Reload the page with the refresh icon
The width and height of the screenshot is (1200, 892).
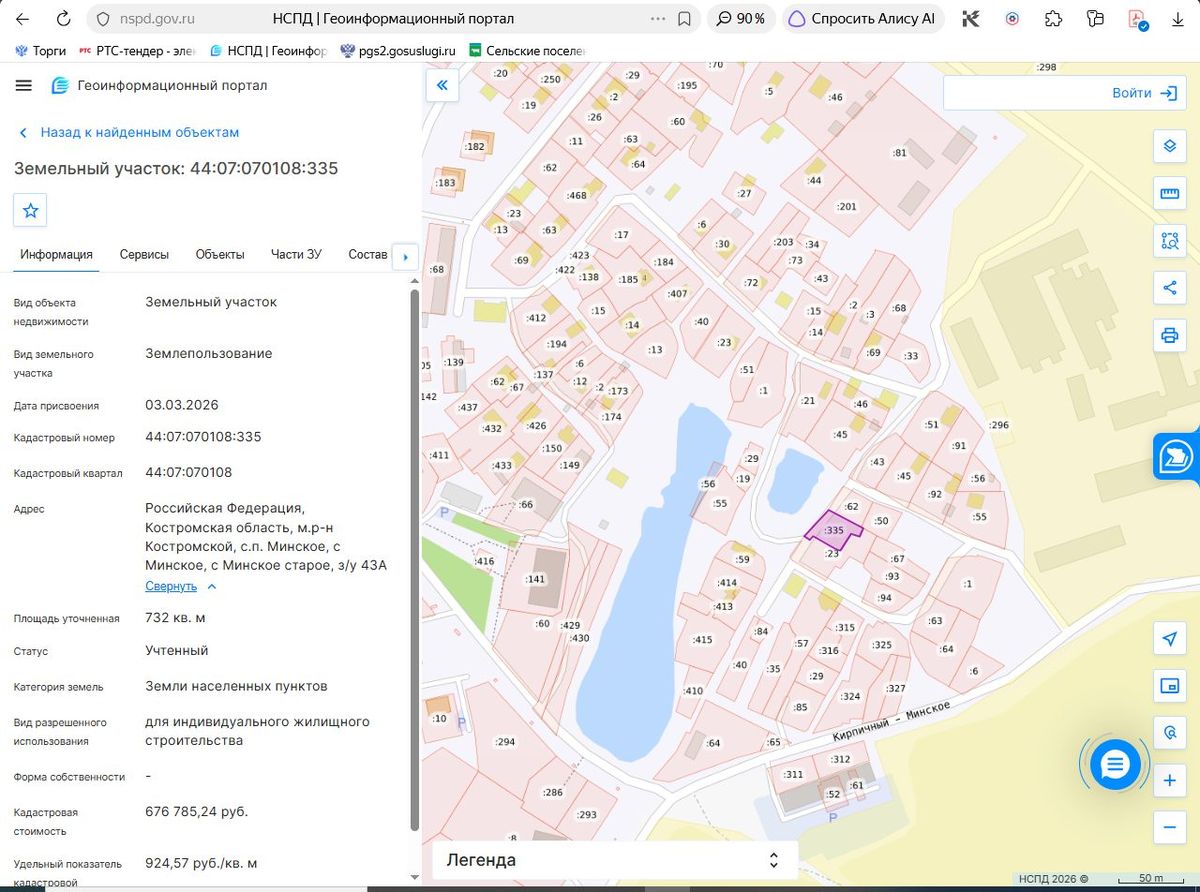click(63, 19)
